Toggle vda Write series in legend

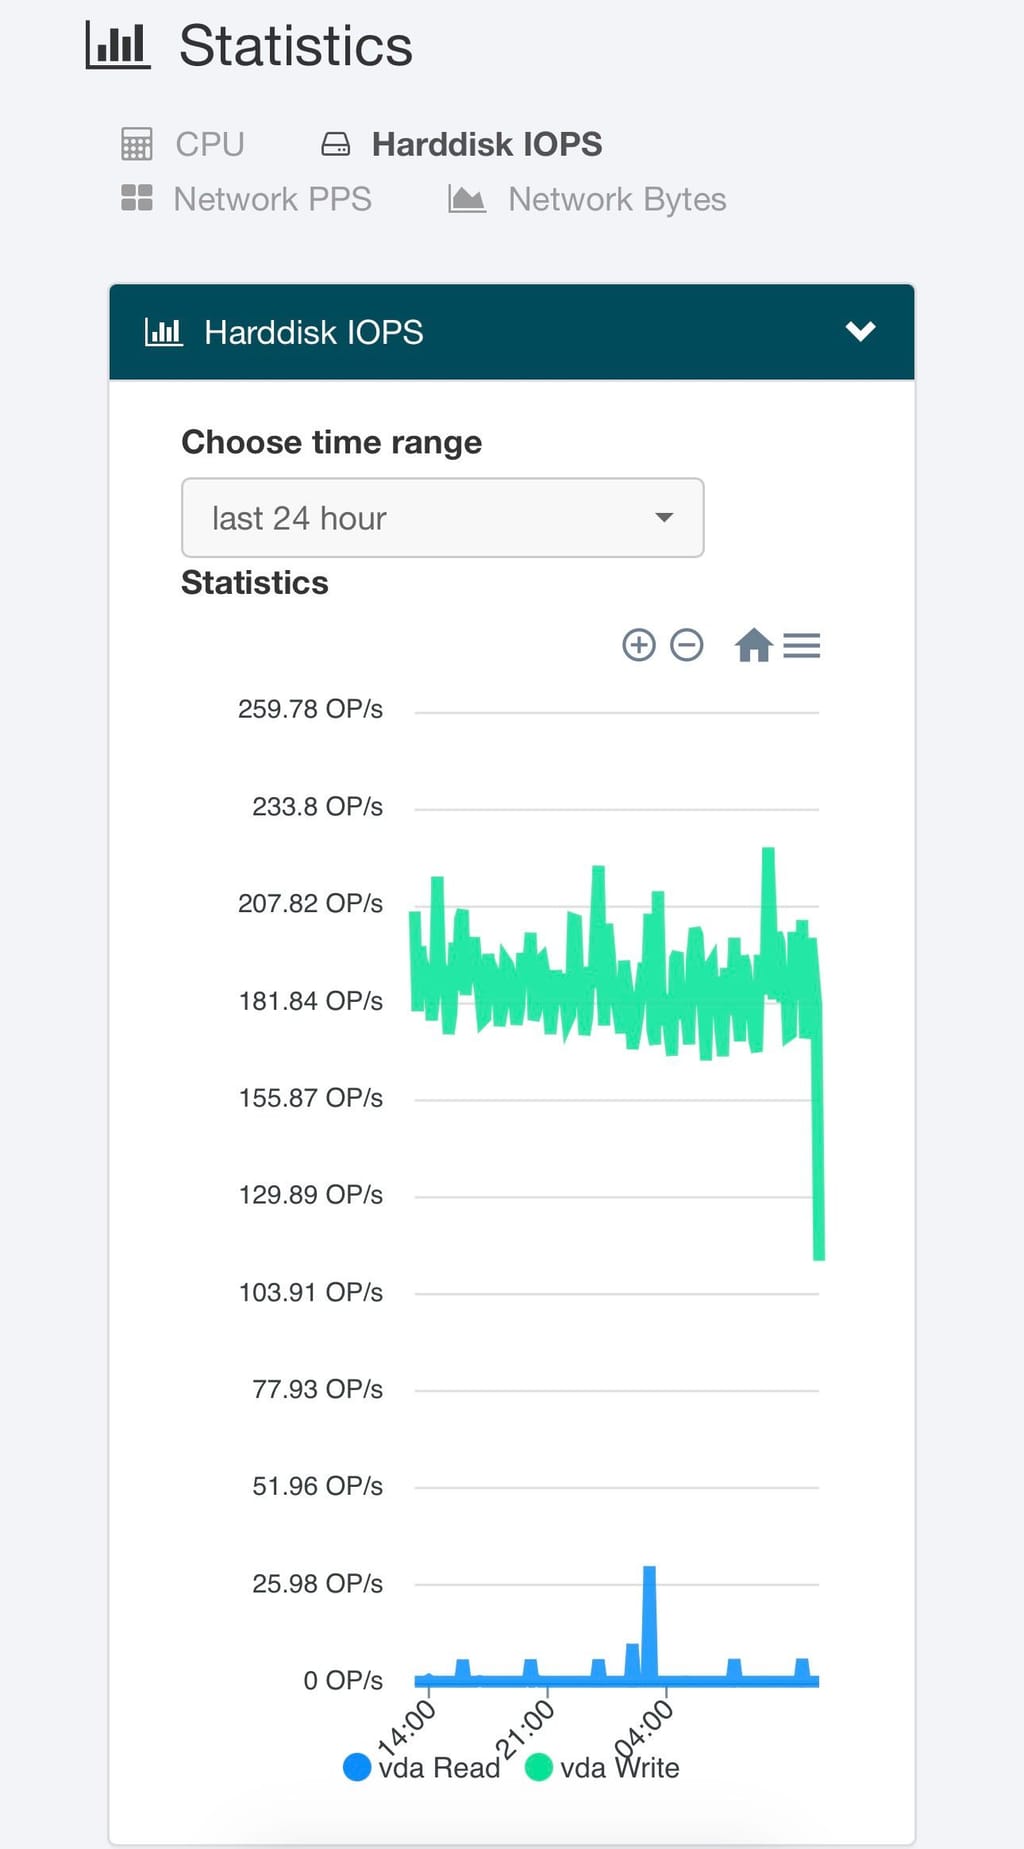coord(619,1768)
